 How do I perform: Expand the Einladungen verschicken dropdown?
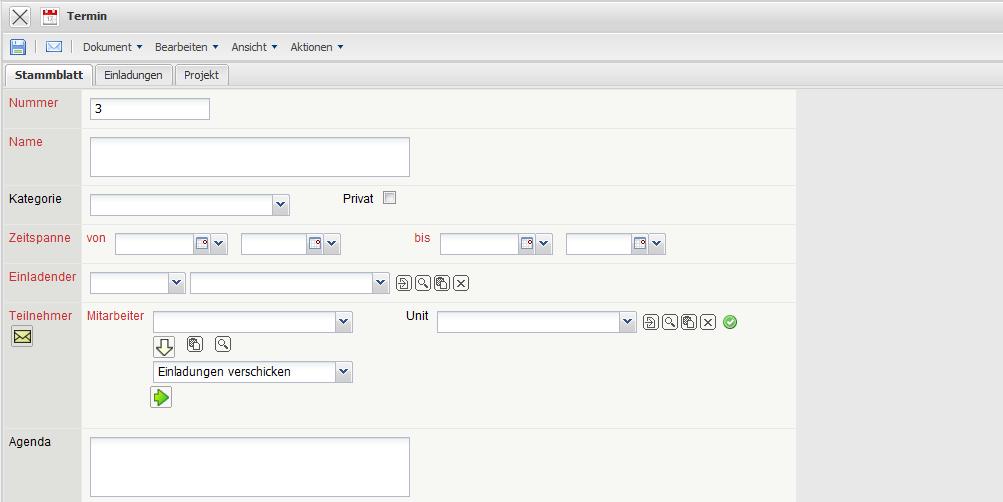pos(344,372)
